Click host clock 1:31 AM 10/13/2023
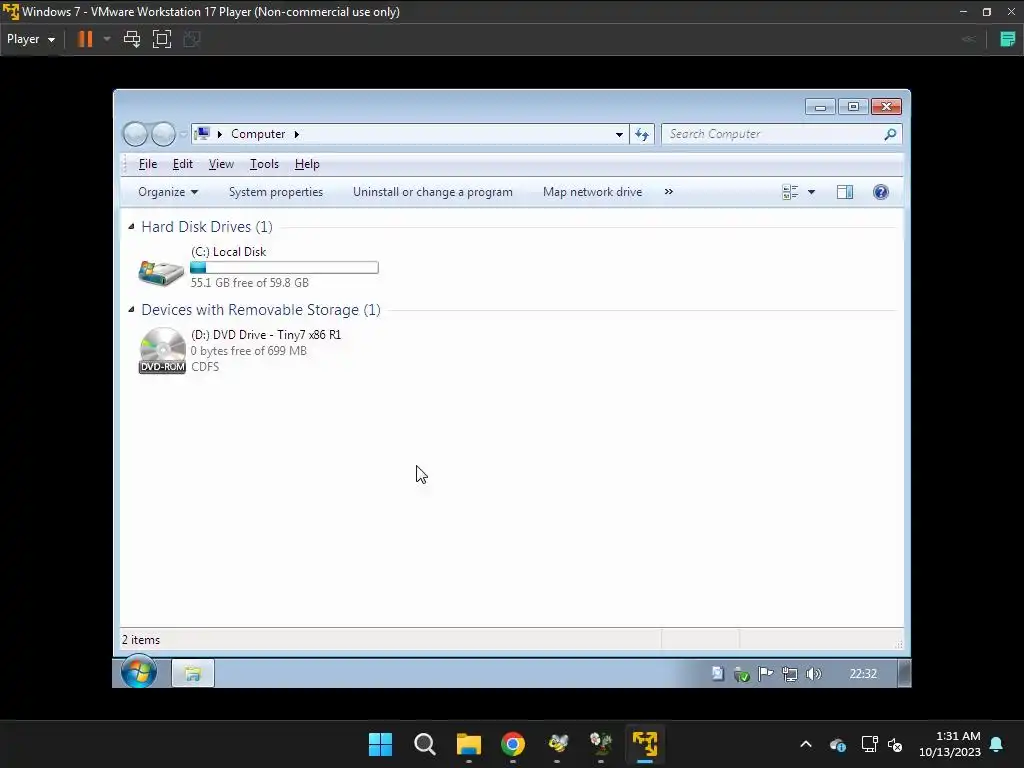The image size is (1024, 768). [949, 744]
